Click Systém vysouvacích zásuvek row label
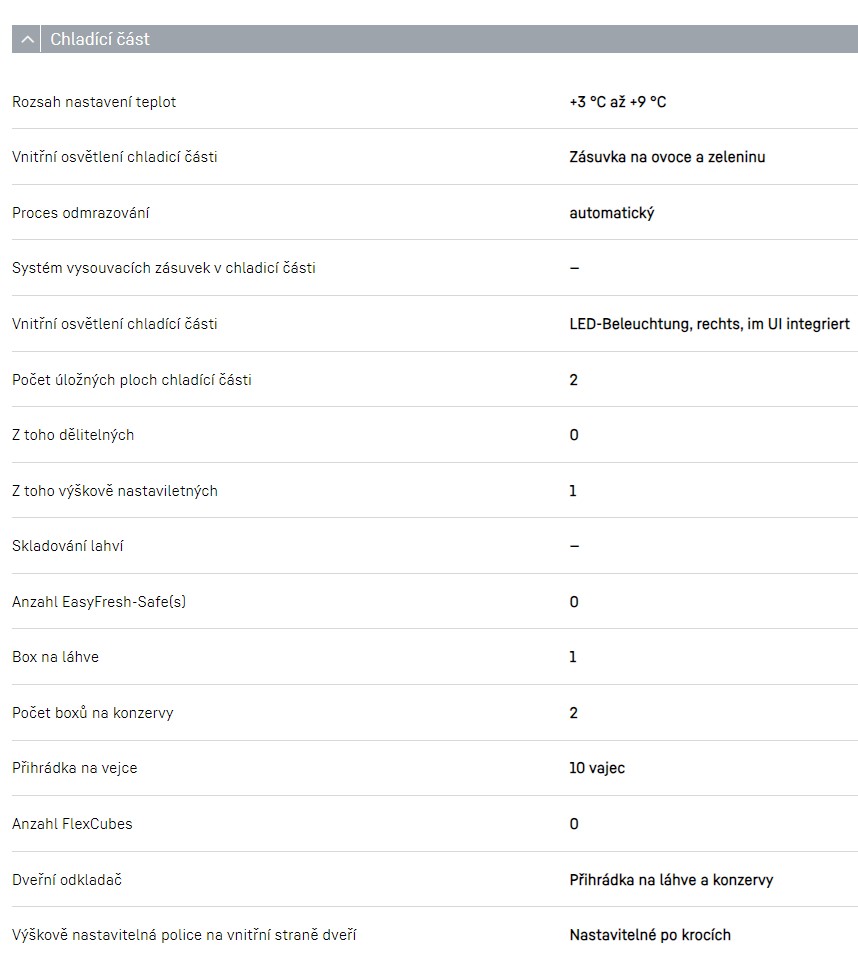 163,268
